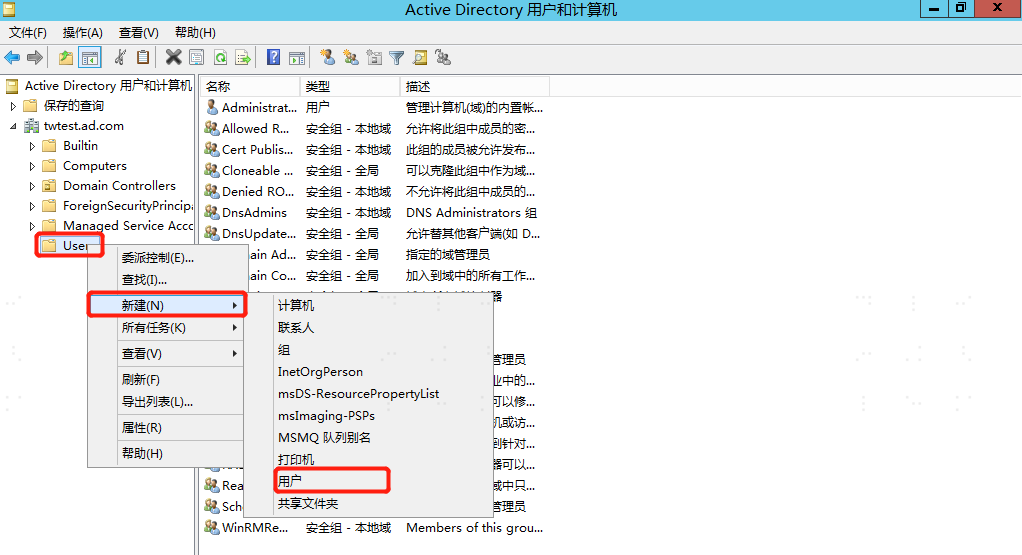Click the group icon beside WinRMRe...

(x=212, y=527)
